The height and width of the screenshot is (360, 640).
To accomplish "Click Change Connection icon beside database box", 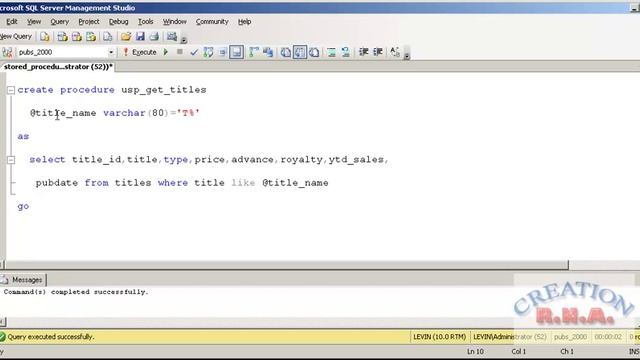I will tap(7, 52).
